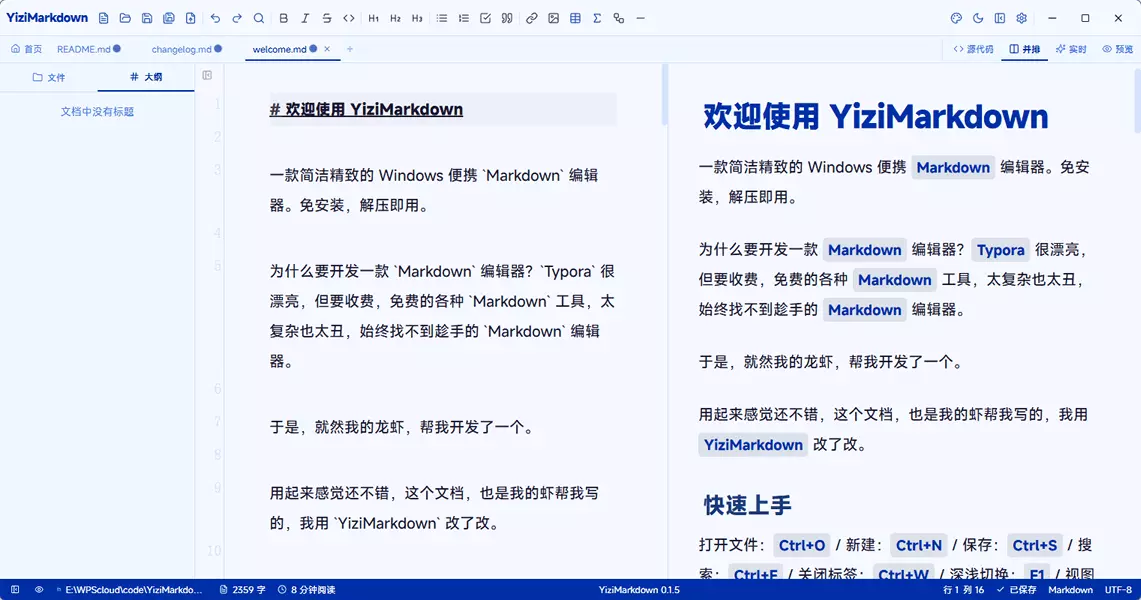Click the file path in the status bar
Screen dimensions: 1141x600
(130, 590)
